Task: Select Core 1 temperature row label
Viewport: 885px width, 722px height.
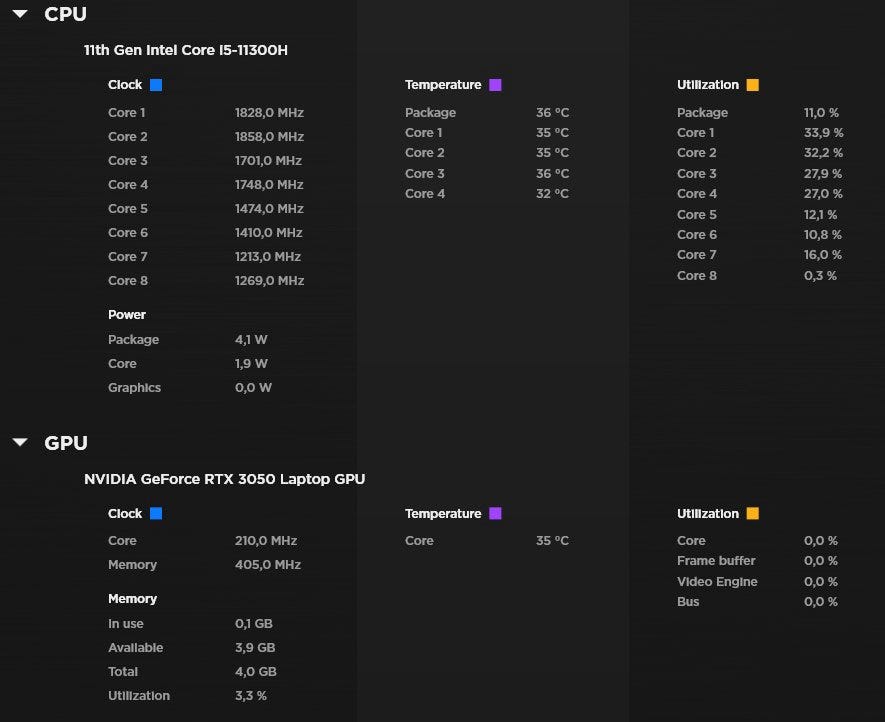Action: click(x=423, y=133)
